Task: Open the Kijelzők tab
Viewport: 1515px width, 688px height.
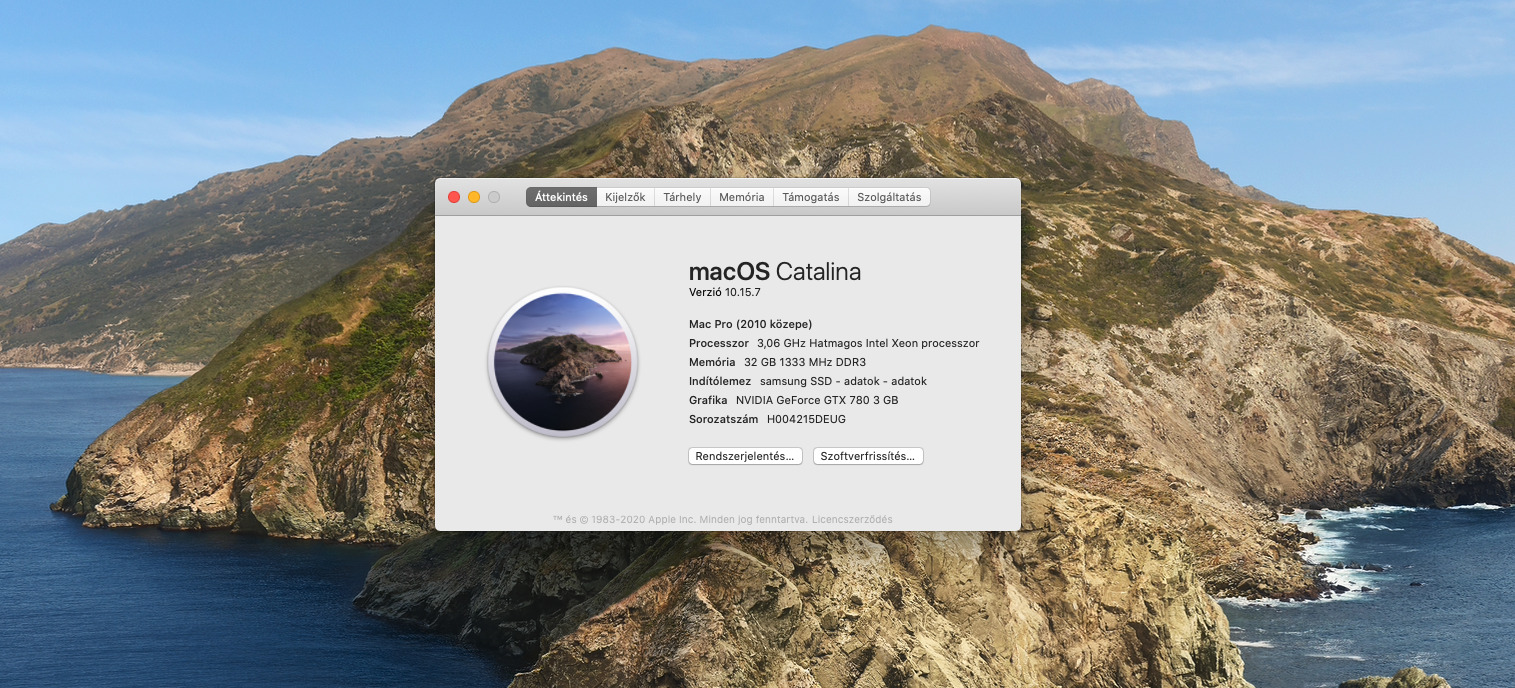Action: coord(625,197)
